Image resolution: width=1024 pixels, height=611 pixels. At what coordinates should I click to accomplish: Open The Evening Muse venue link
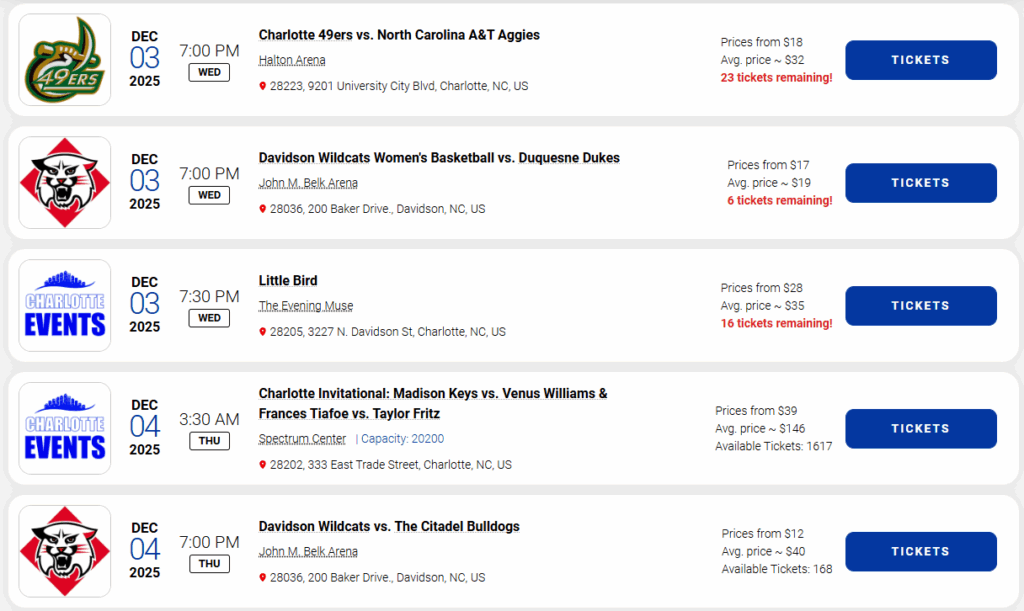pos(305,306)
